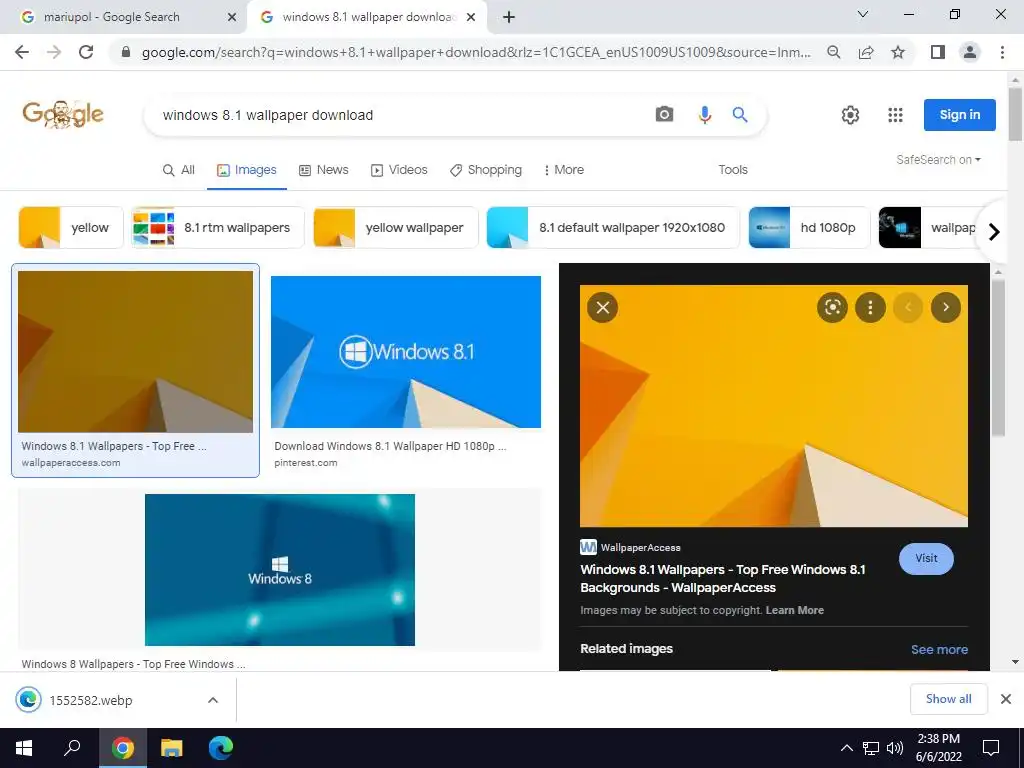Choose 8.1 default wallpaper 1920x1080 chip
Viewport: 1024px width, 768px height.
613,227
